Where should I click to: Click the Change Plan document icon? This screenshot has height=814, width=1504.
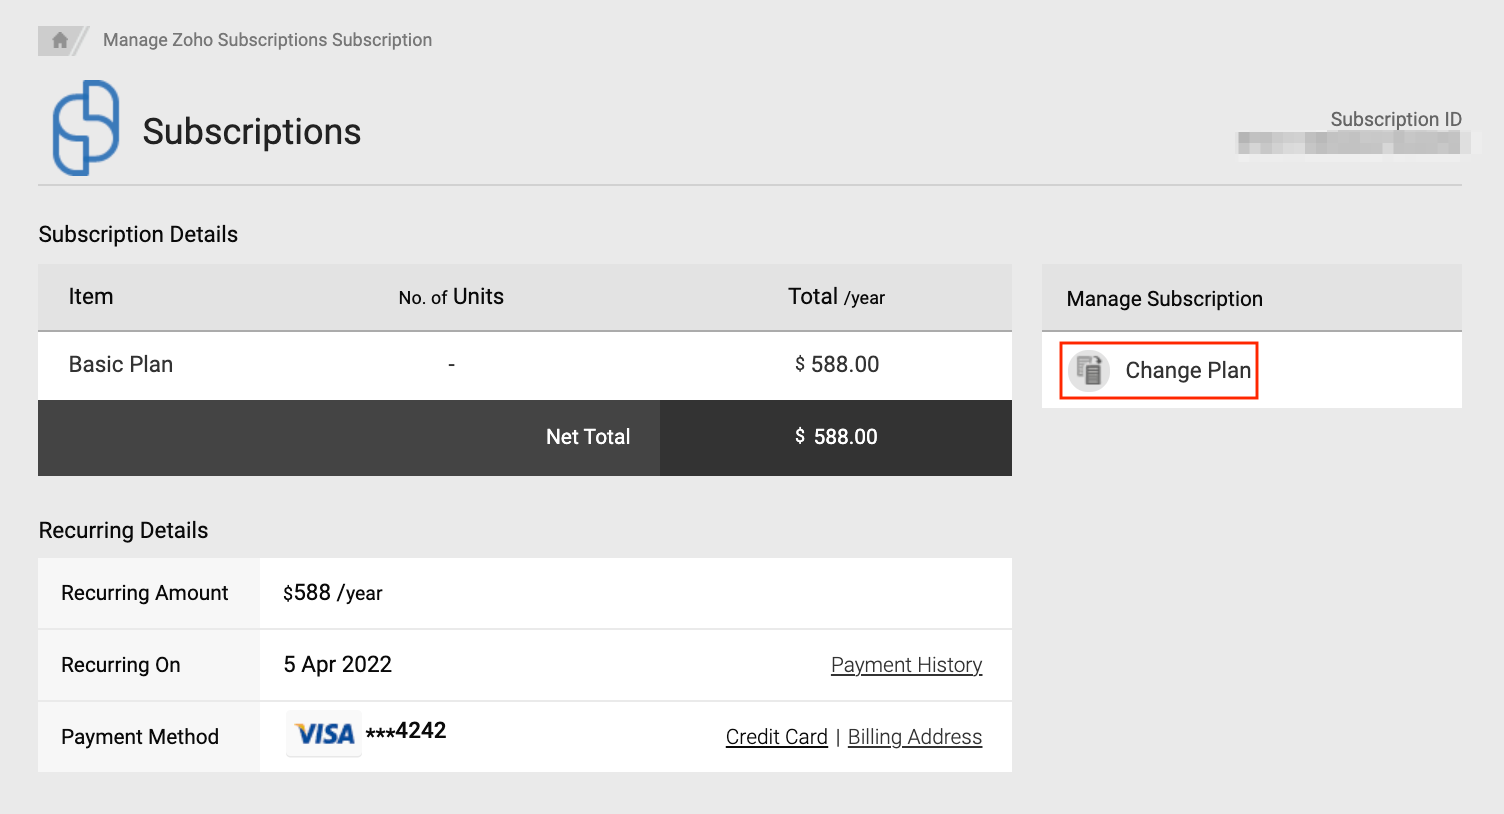coord(1089,370)
